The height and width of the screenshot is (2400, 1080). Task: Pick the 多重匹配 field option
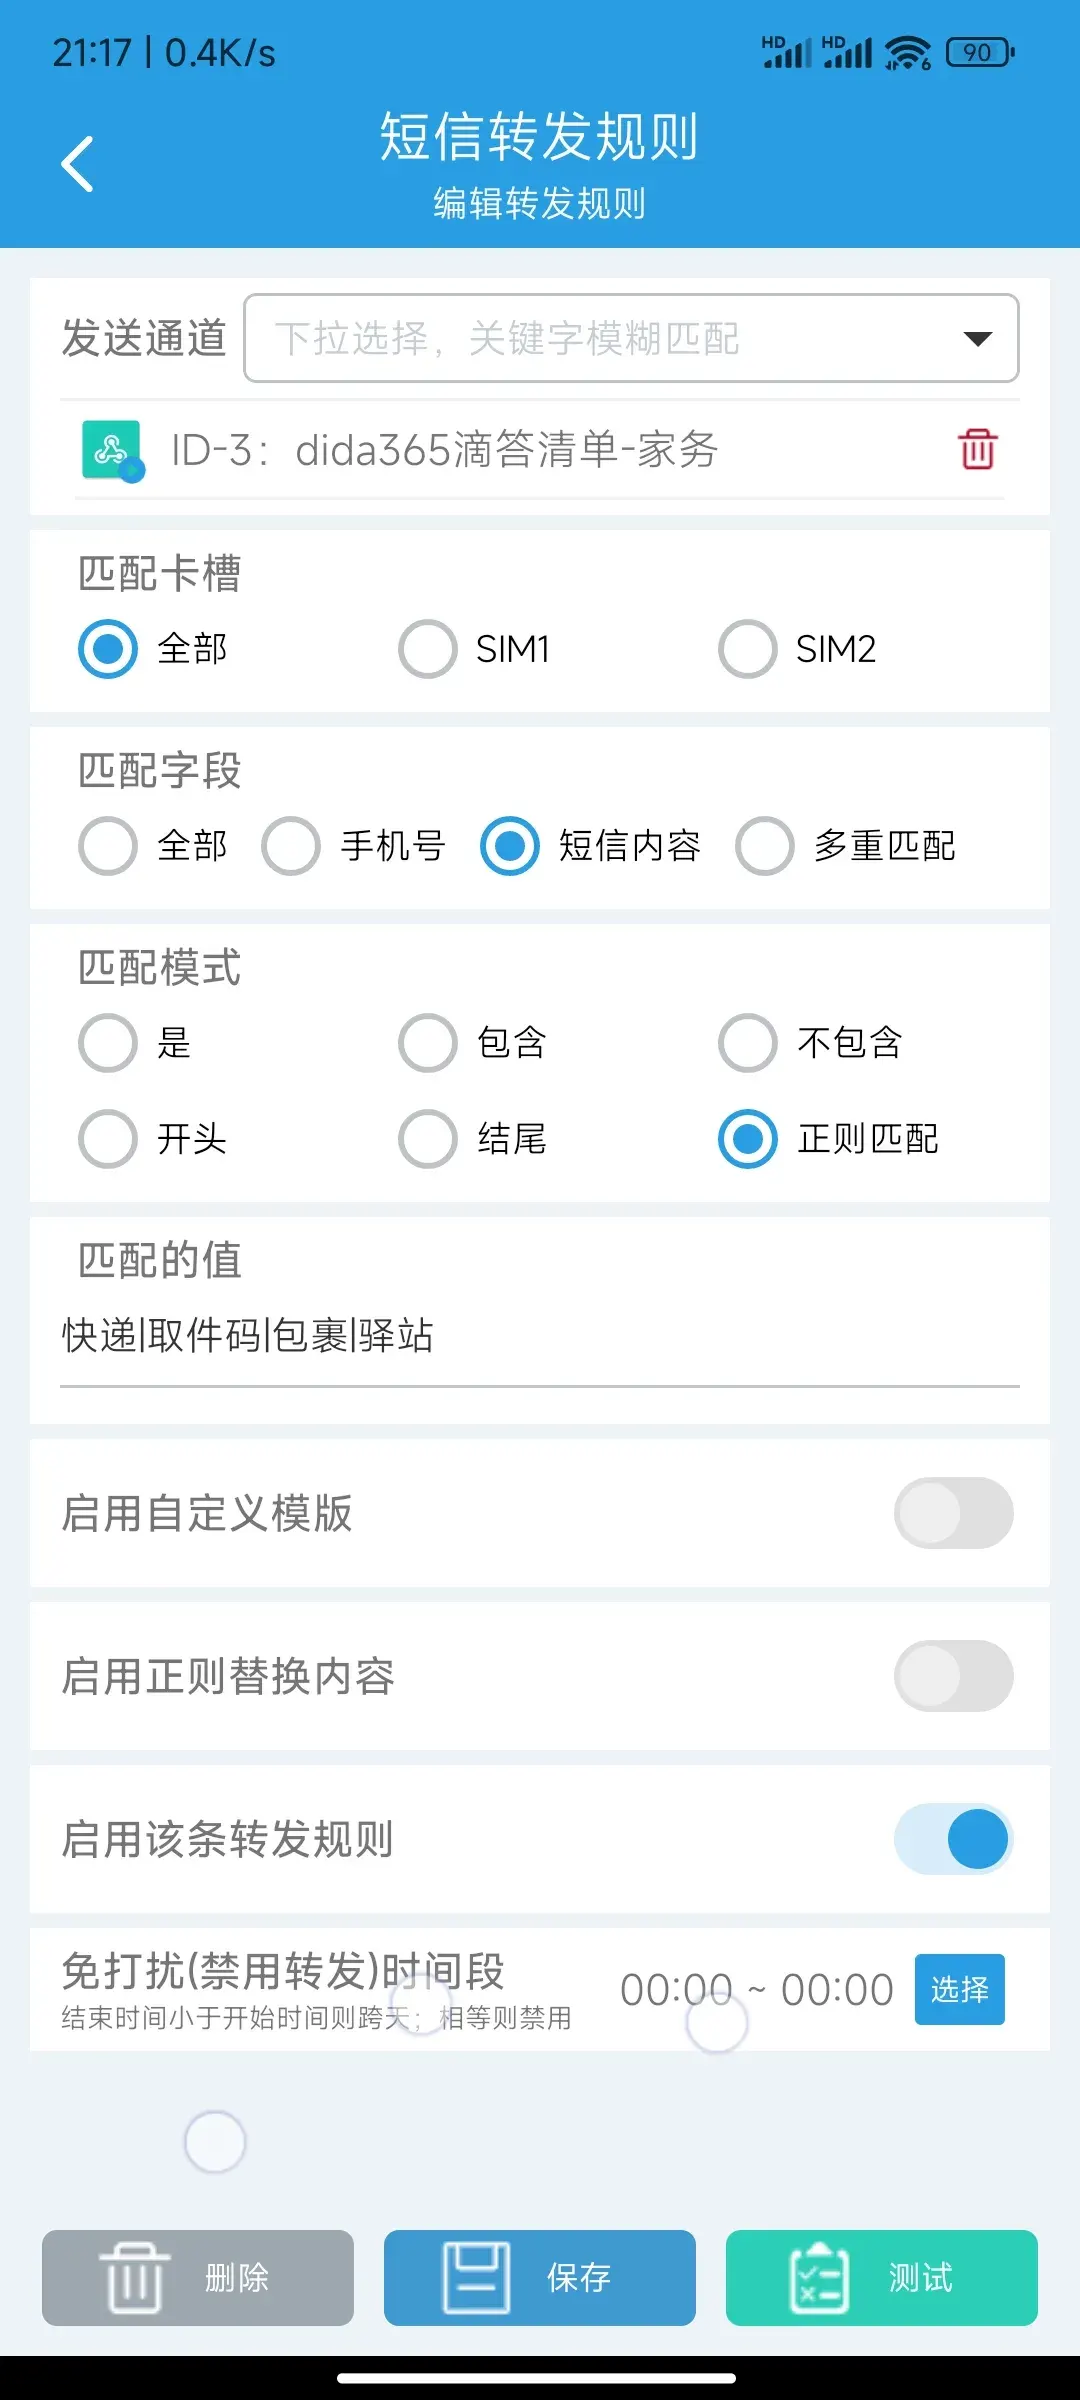(x=765, y=846)
